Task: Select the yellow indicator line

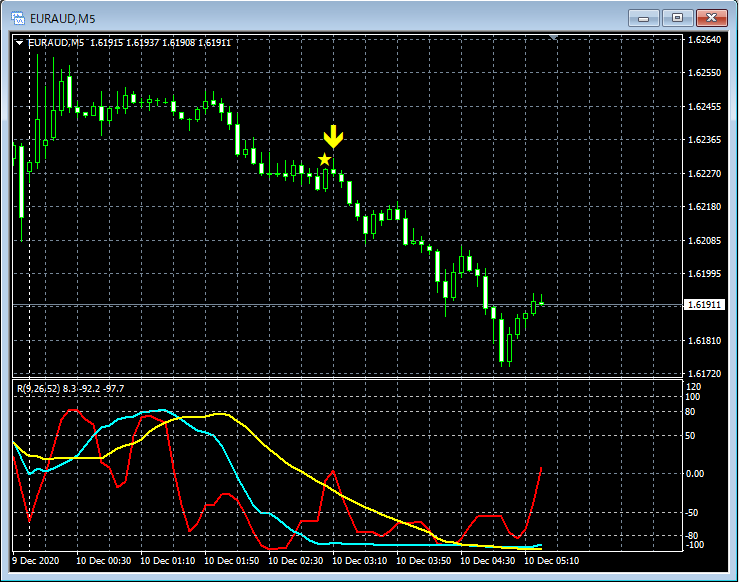Action: pyautogui.click(x=300, y=472)
